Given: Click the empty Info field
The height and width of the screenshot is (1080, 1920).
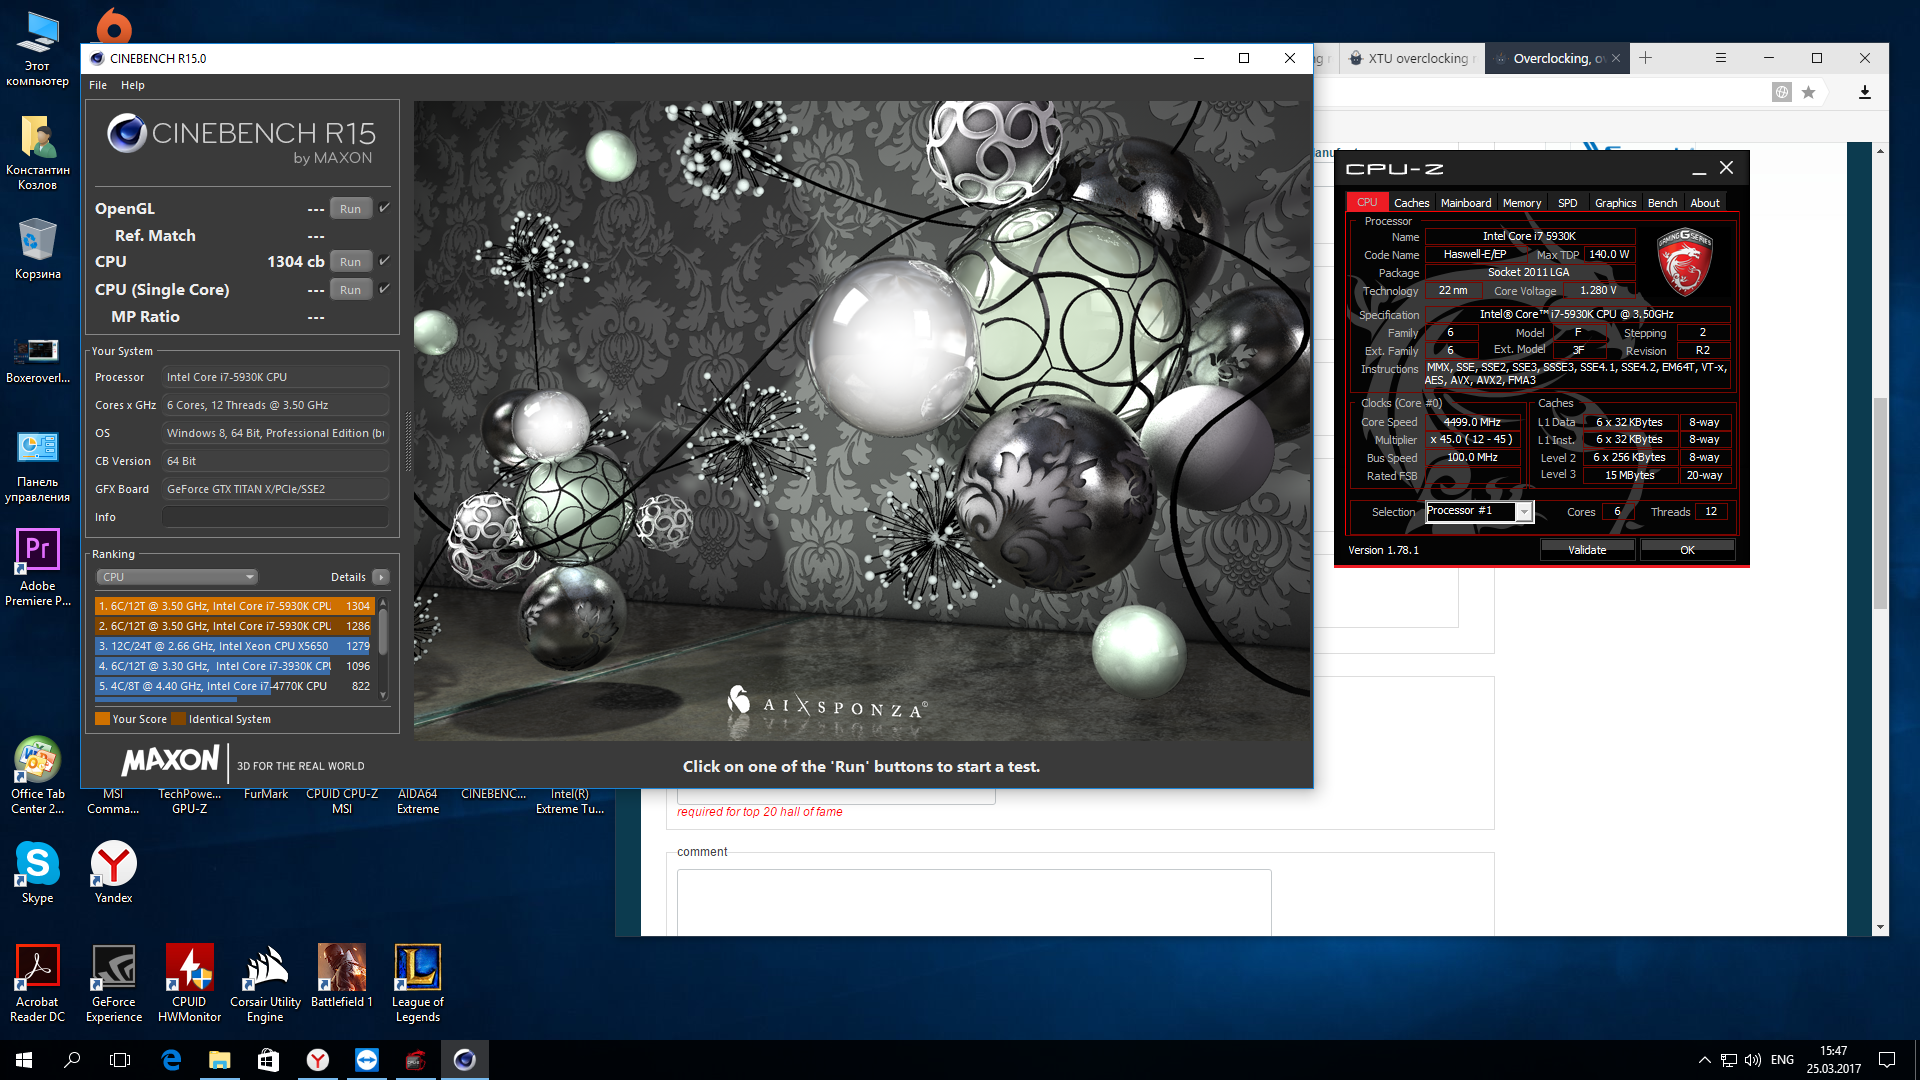Looking at the screenshot, I should coord(275,517).
